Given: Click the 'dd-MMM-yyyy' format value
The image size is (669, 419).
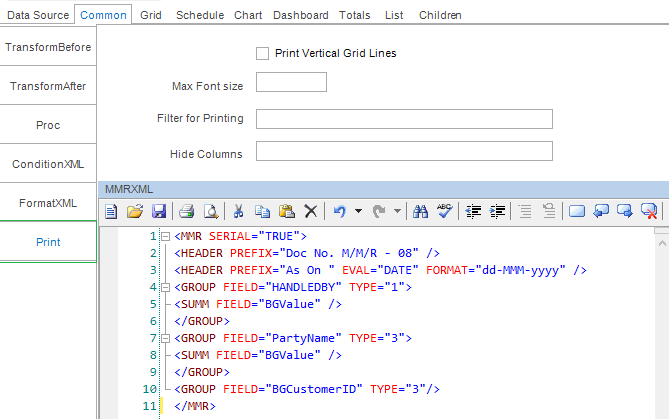Looking at the screenshot, I should click(x=520, y=271).
